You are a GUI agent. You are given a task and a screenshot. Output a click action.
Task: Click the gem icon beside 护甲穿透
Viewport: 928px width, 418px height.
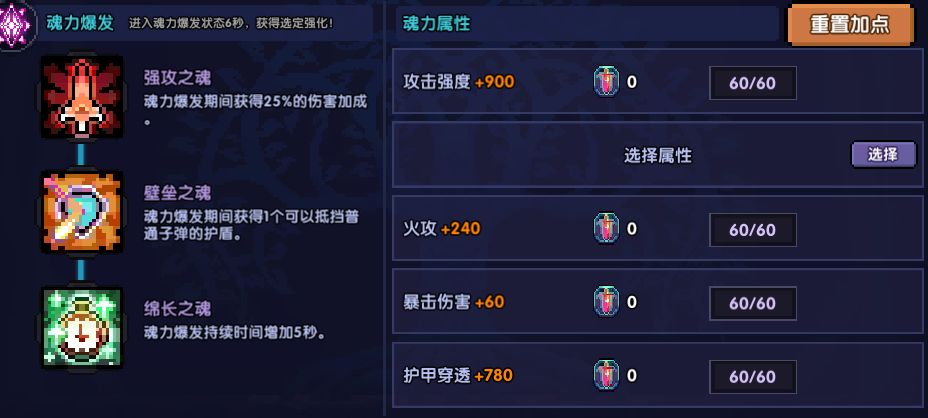tap(606, 376)
